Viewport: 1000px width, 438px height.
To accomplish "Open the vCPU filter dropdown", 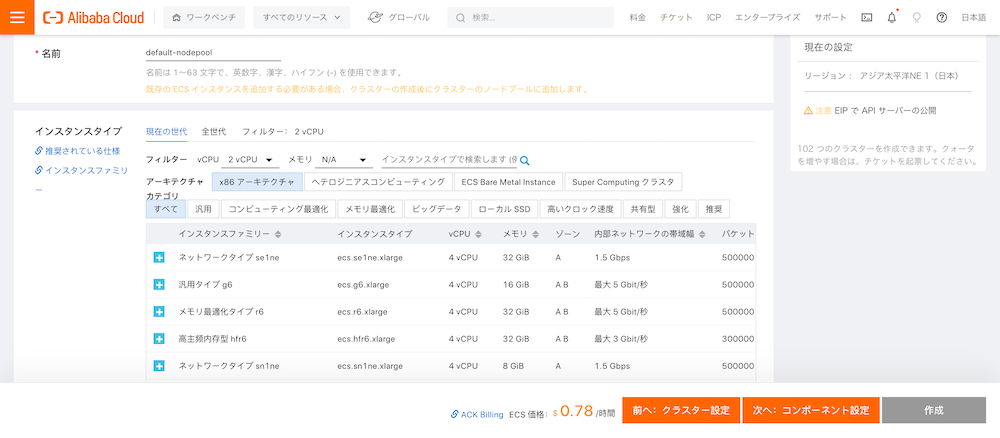I will point(249,160).
